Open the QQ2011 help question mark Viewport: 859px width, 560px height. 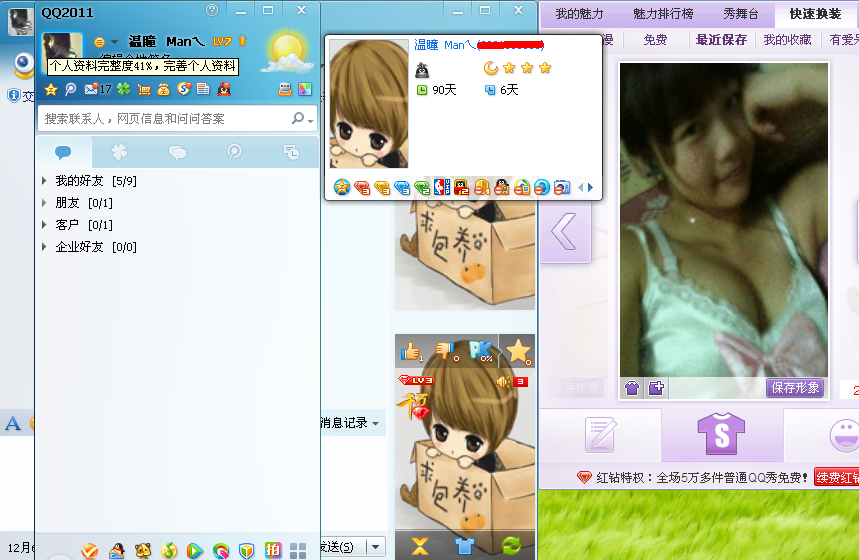point(212,10)
